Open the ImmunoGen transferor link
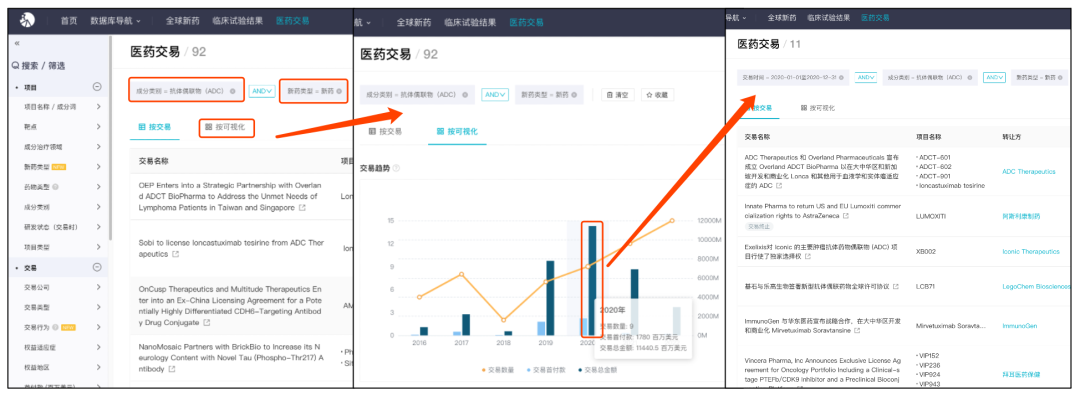This screenshot has height=396, width=1080. [x=1019, y=326]
